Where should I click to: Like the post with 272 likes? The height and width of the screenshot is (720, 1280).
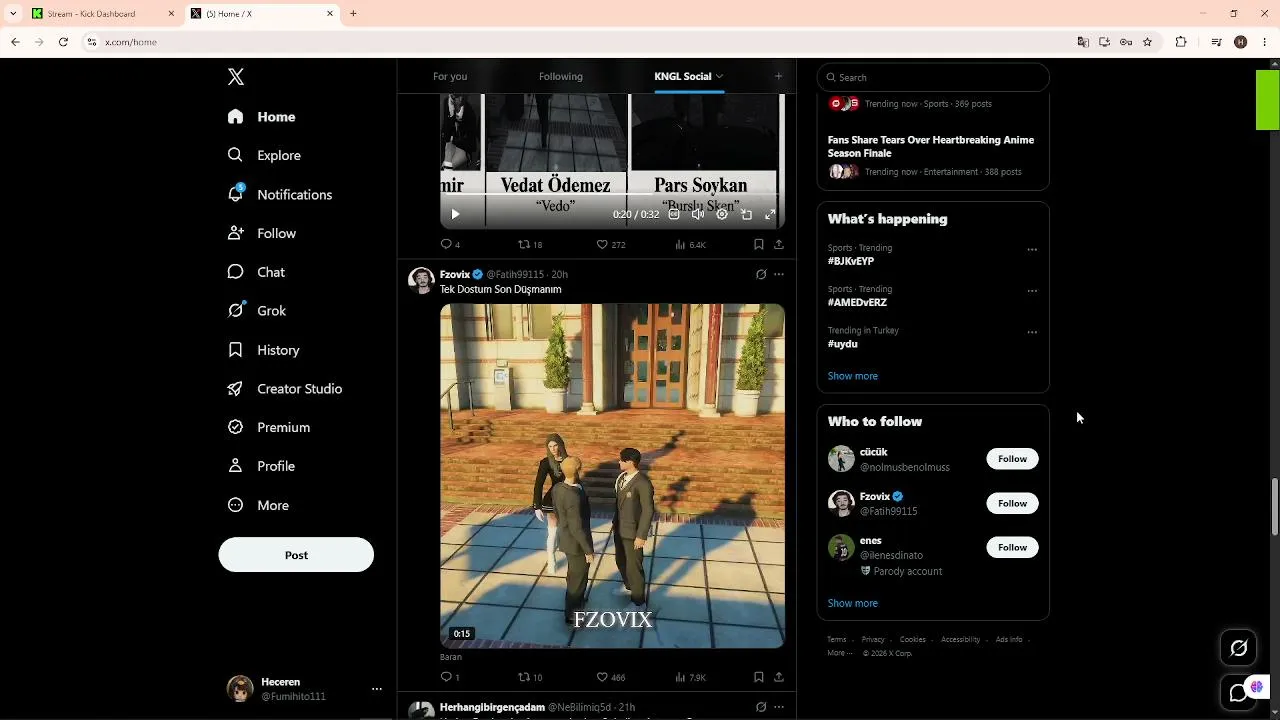point(610,244)
